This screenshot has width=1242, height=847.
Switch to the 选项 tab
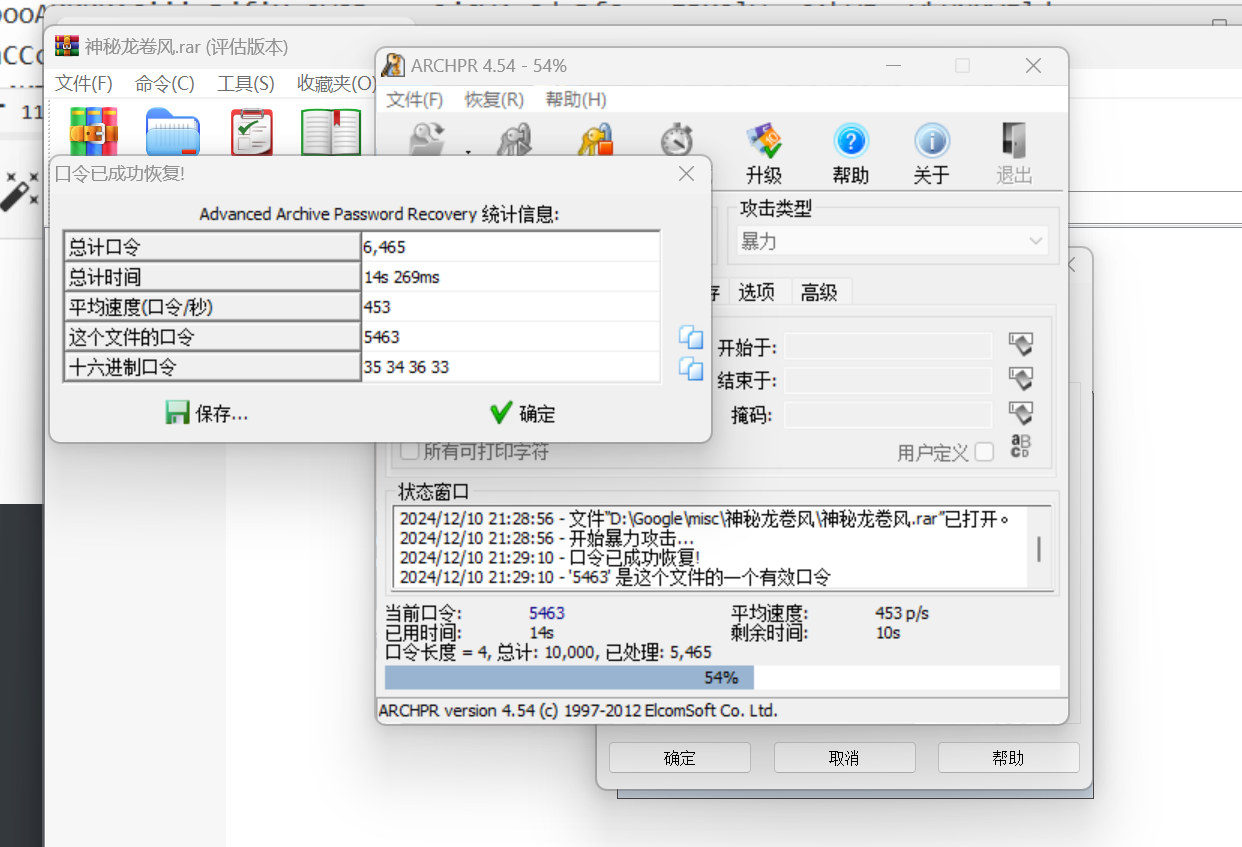point(756,292)
